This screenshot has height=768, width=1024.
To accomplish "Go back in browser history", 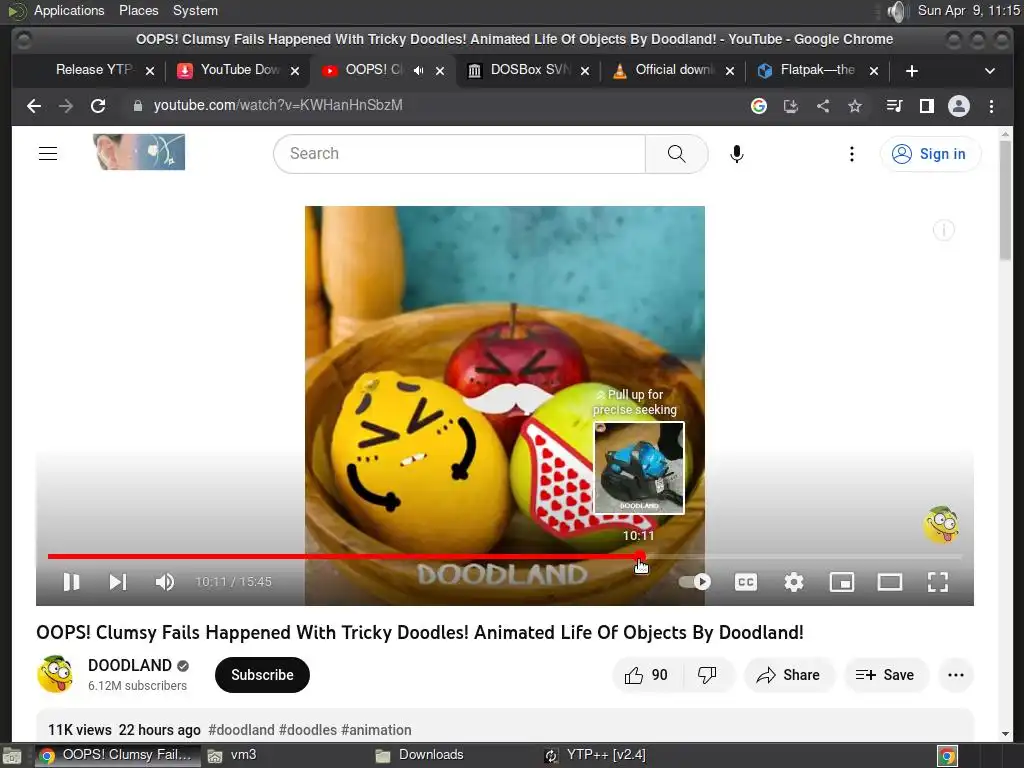I will [x=34, y=106].
